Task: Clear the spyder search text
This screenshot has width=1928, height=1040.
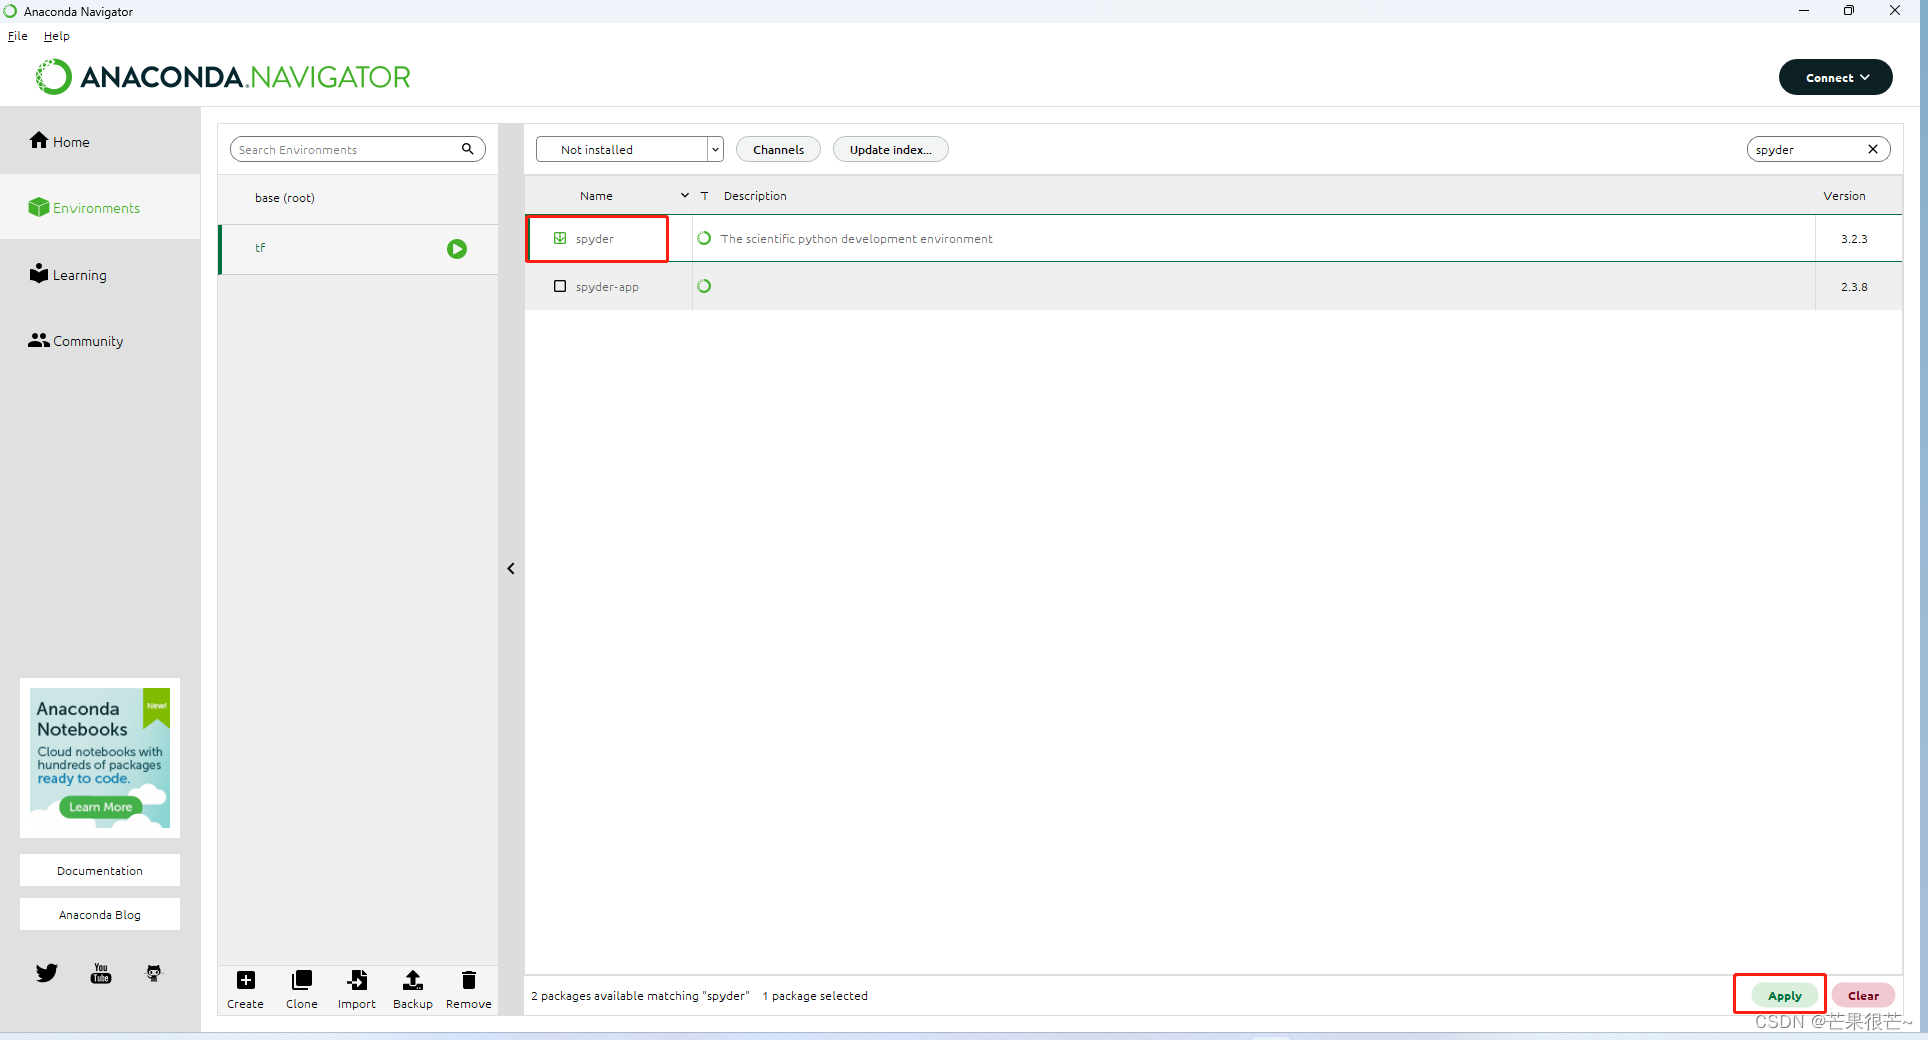Action: point(1873,149)
